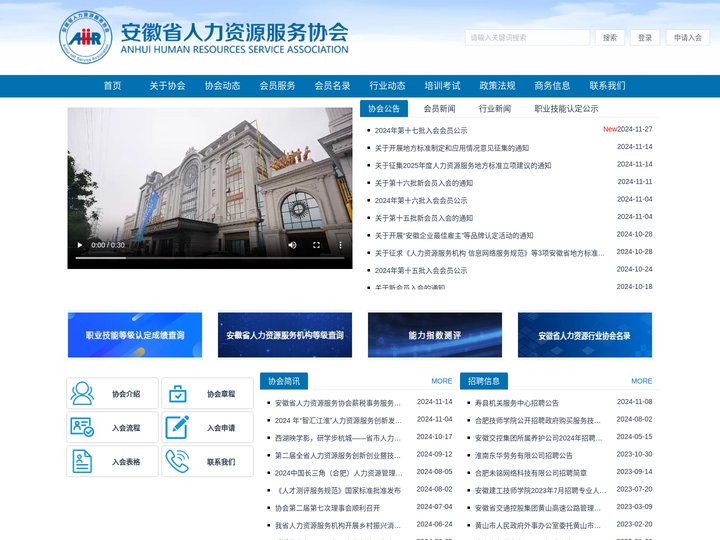Open 关于第十五批新会员入会的通知
The width and height of the screenshot is (720, 540).
pyautogui.click(x=424, y=218)
